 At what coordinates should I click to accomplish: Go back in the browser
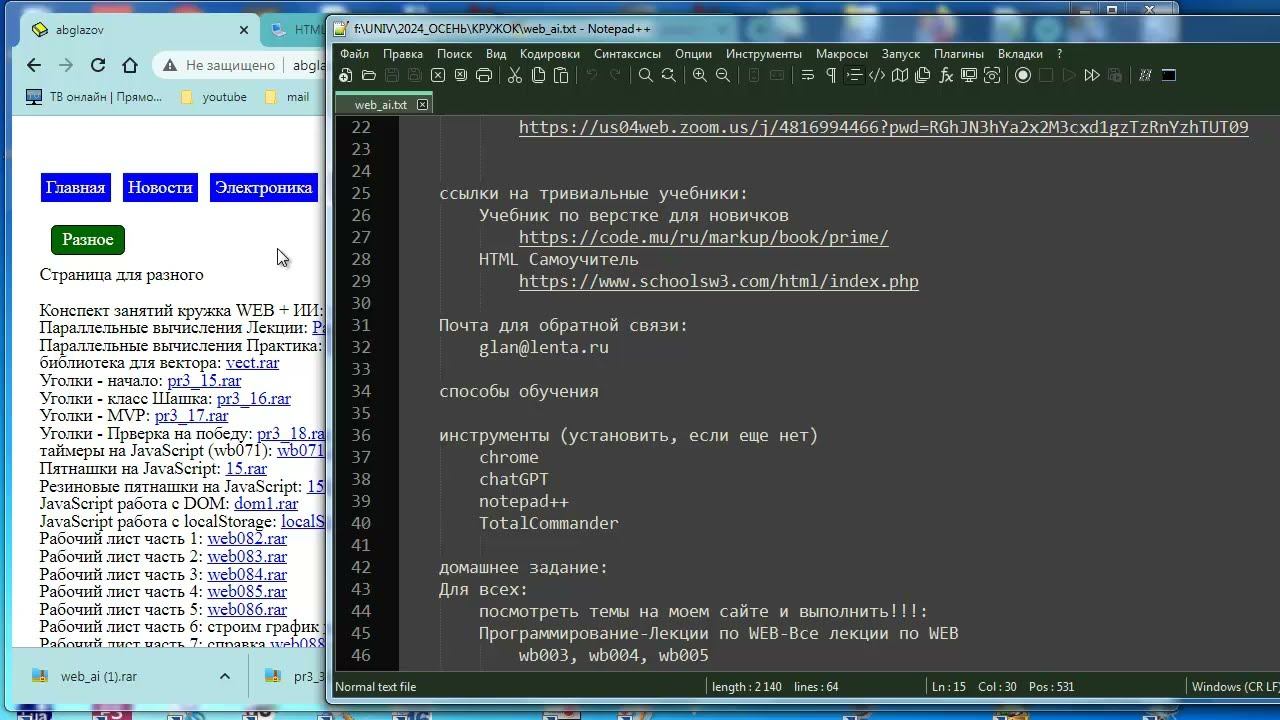click(x=34, y=65)
